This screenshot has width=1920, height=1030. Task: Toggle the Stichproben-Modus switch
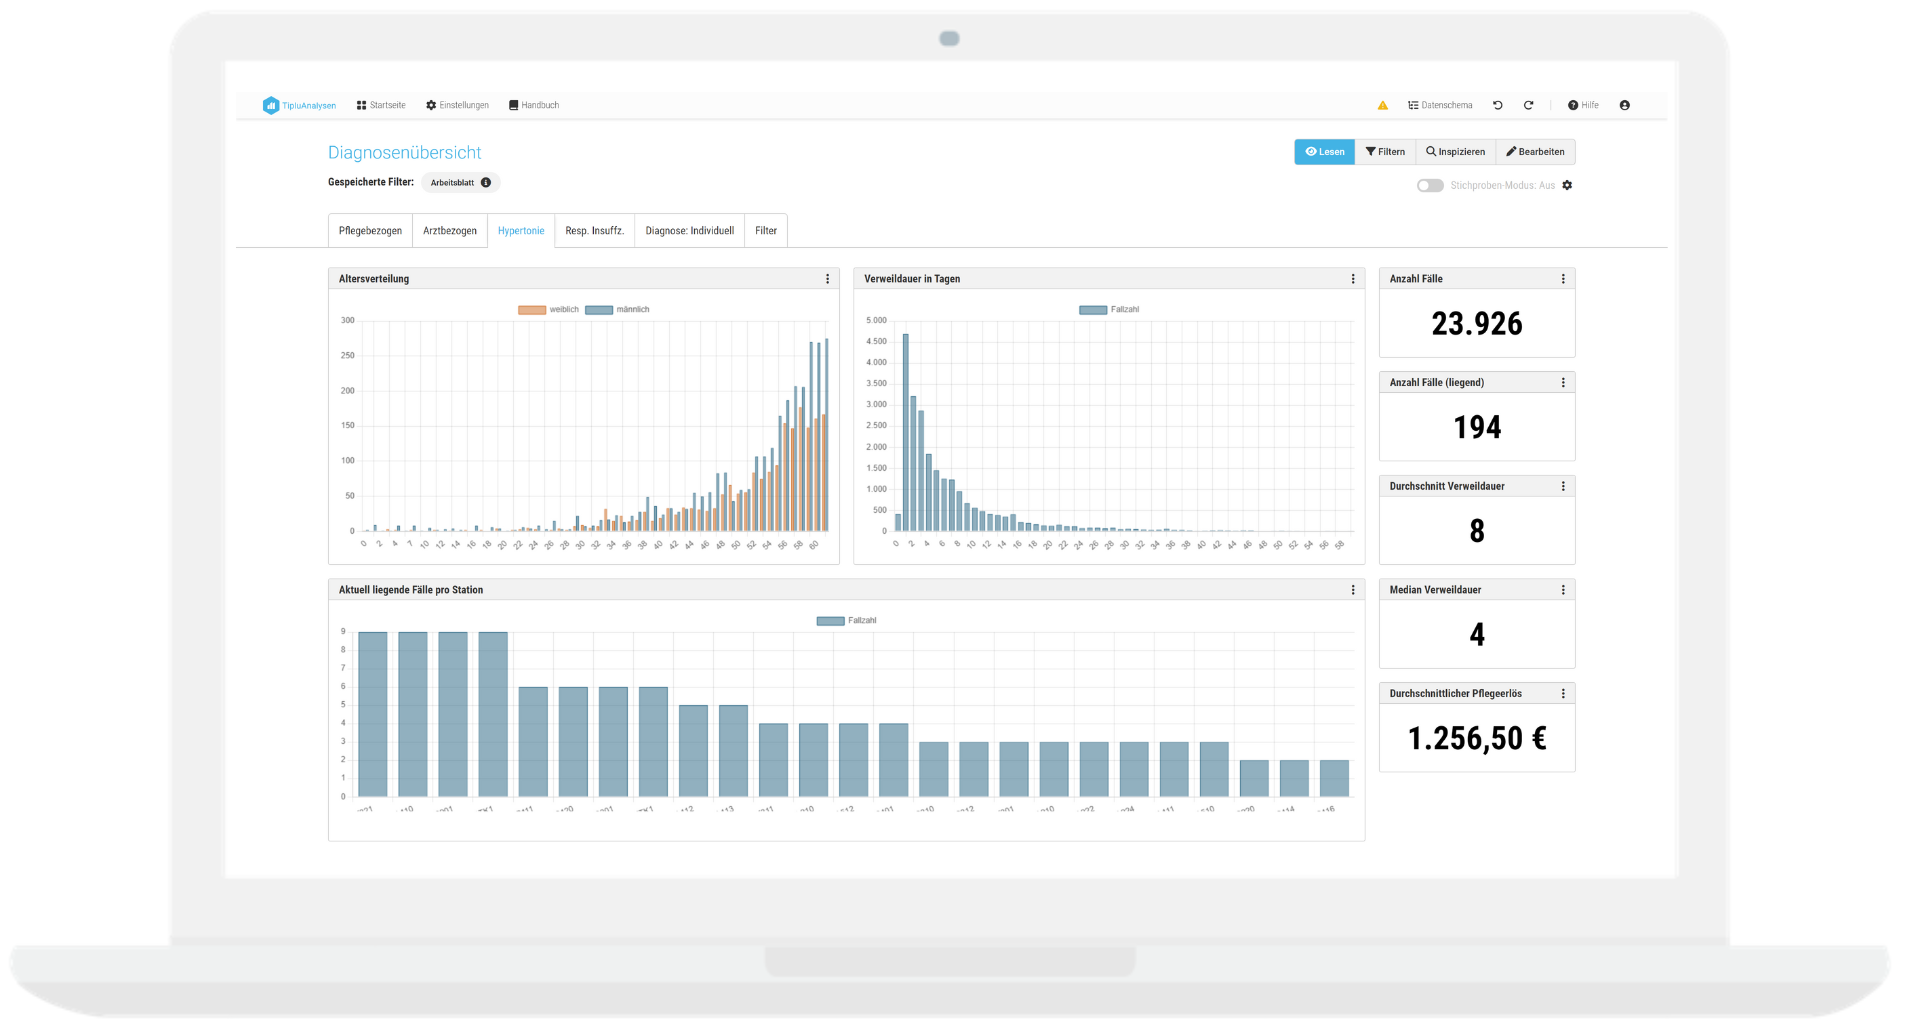click(x=1430, y=185)
